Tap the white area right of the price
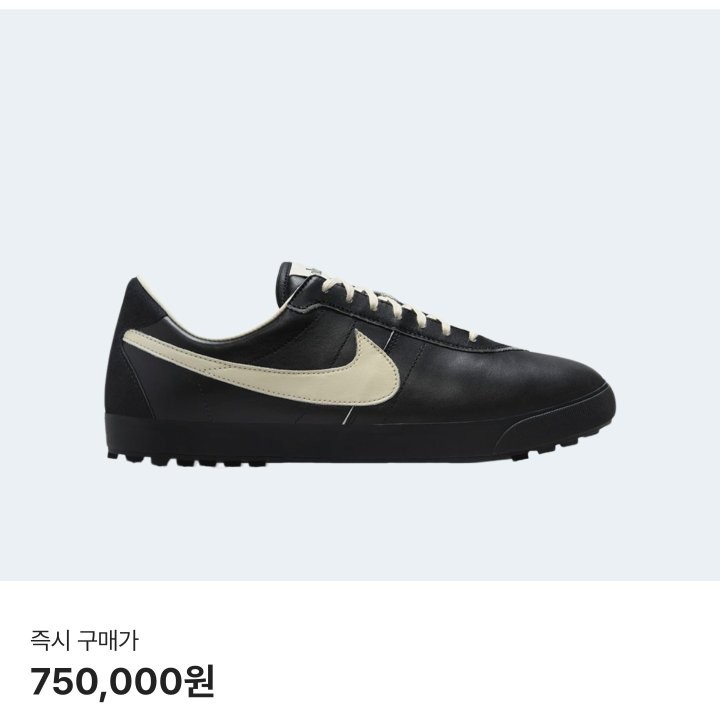Screen dimensions: 720x720 (466, 682)
